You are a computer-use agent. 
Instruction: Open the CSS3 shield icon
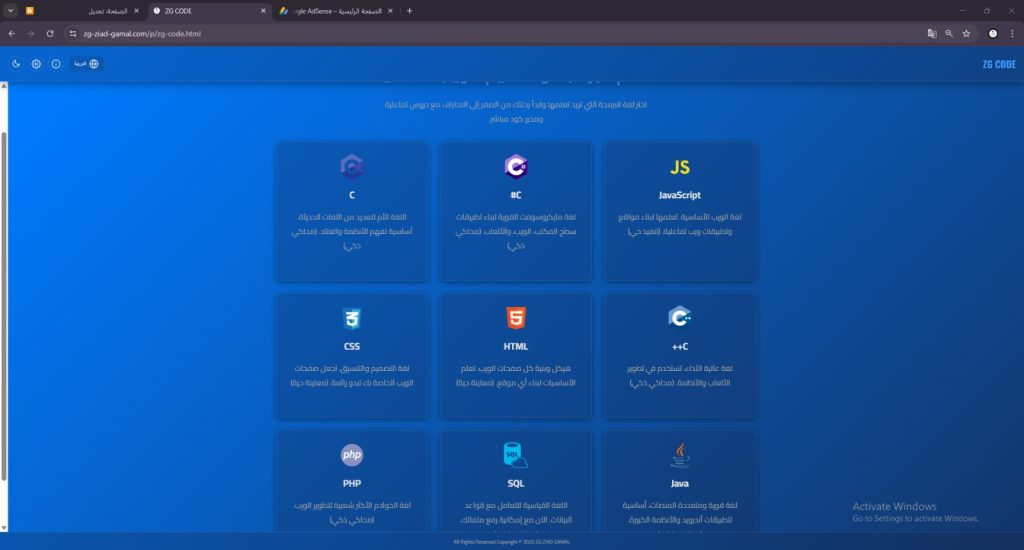click(351, 318)
